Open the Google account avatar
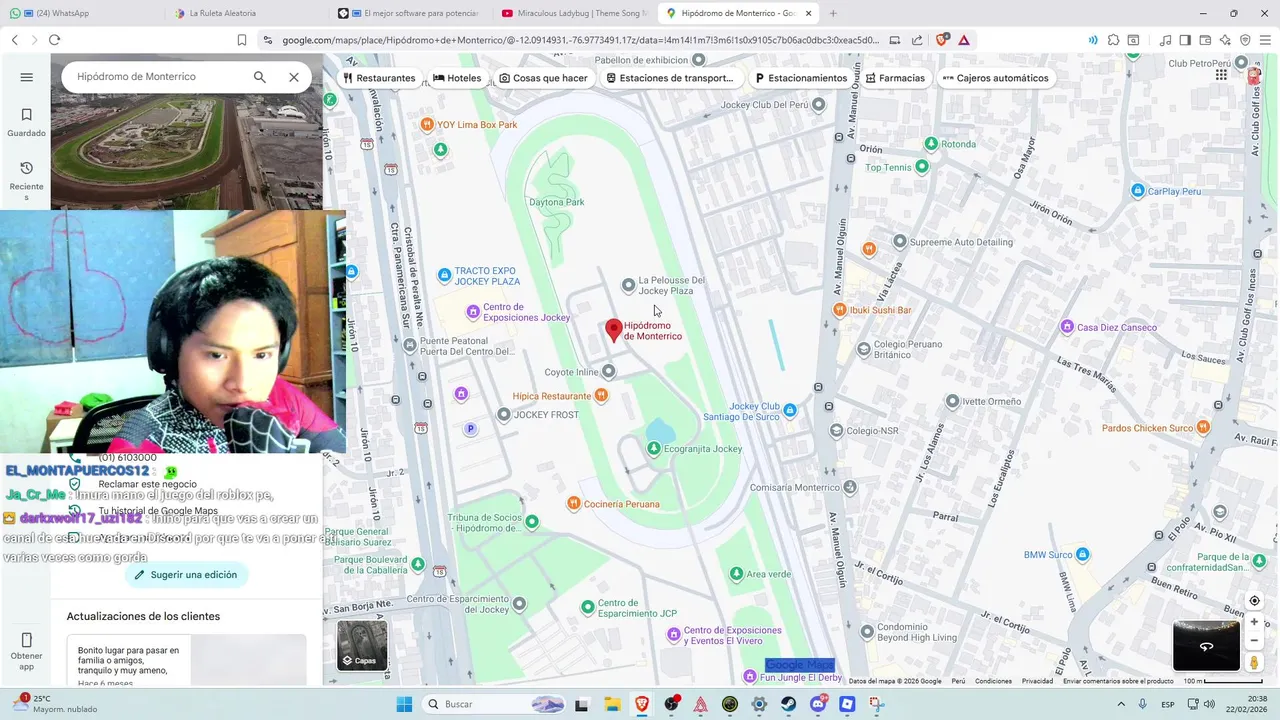The width and height of the screenshot is (1280, 720). 1254,75
